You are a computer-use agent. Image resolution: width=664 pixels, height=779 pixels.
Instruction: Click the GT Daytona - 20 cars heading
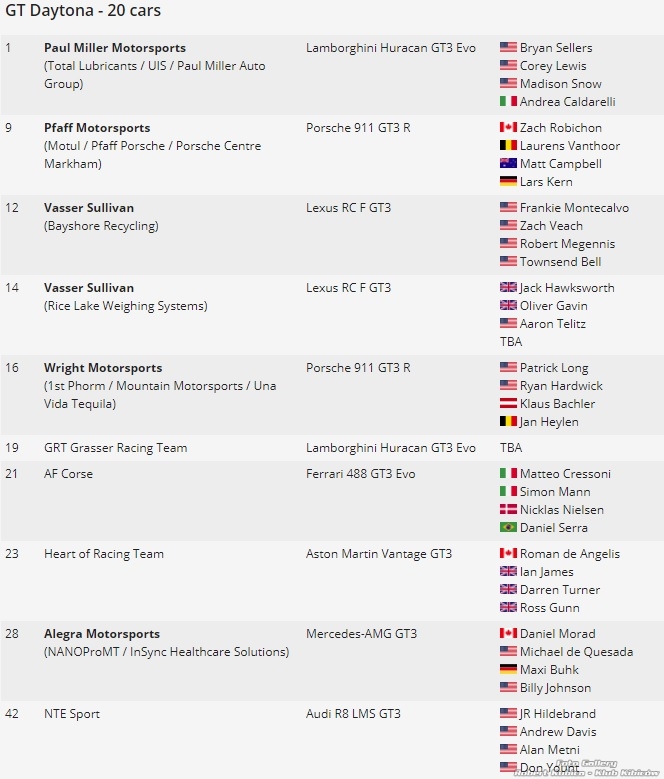coord(83,11)
